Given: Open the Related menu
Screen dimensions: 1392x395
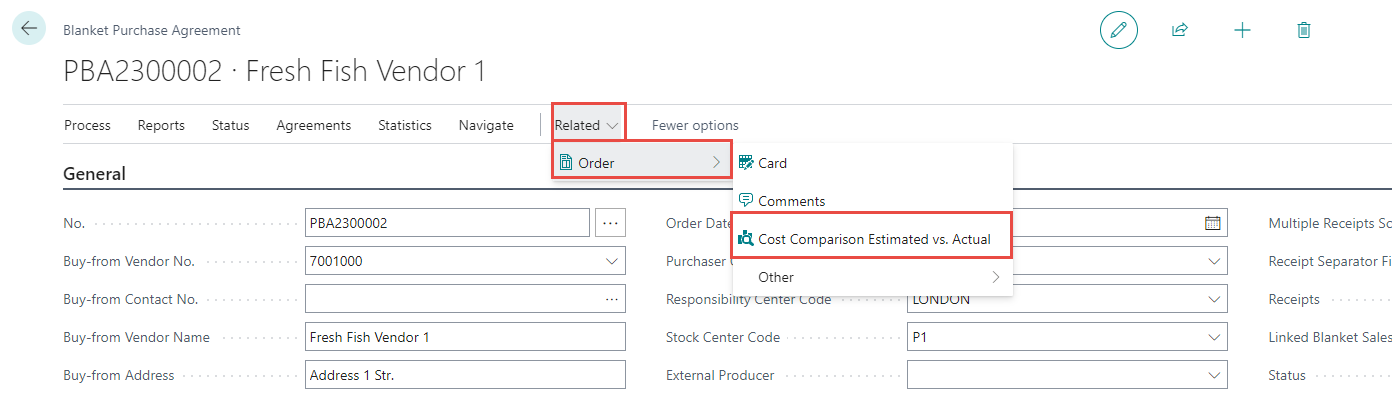Looking at the screenshot, I should 588,125.
